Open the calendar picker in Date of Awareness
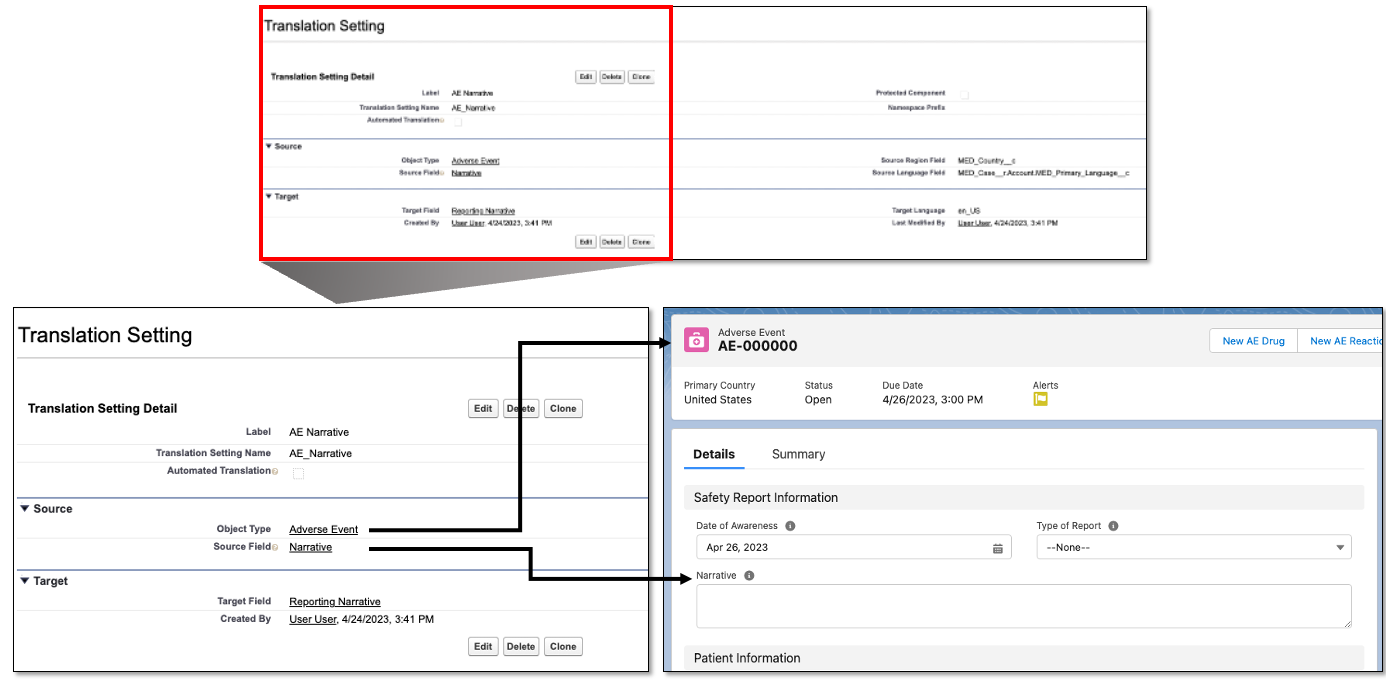 [x=997, y=548]
